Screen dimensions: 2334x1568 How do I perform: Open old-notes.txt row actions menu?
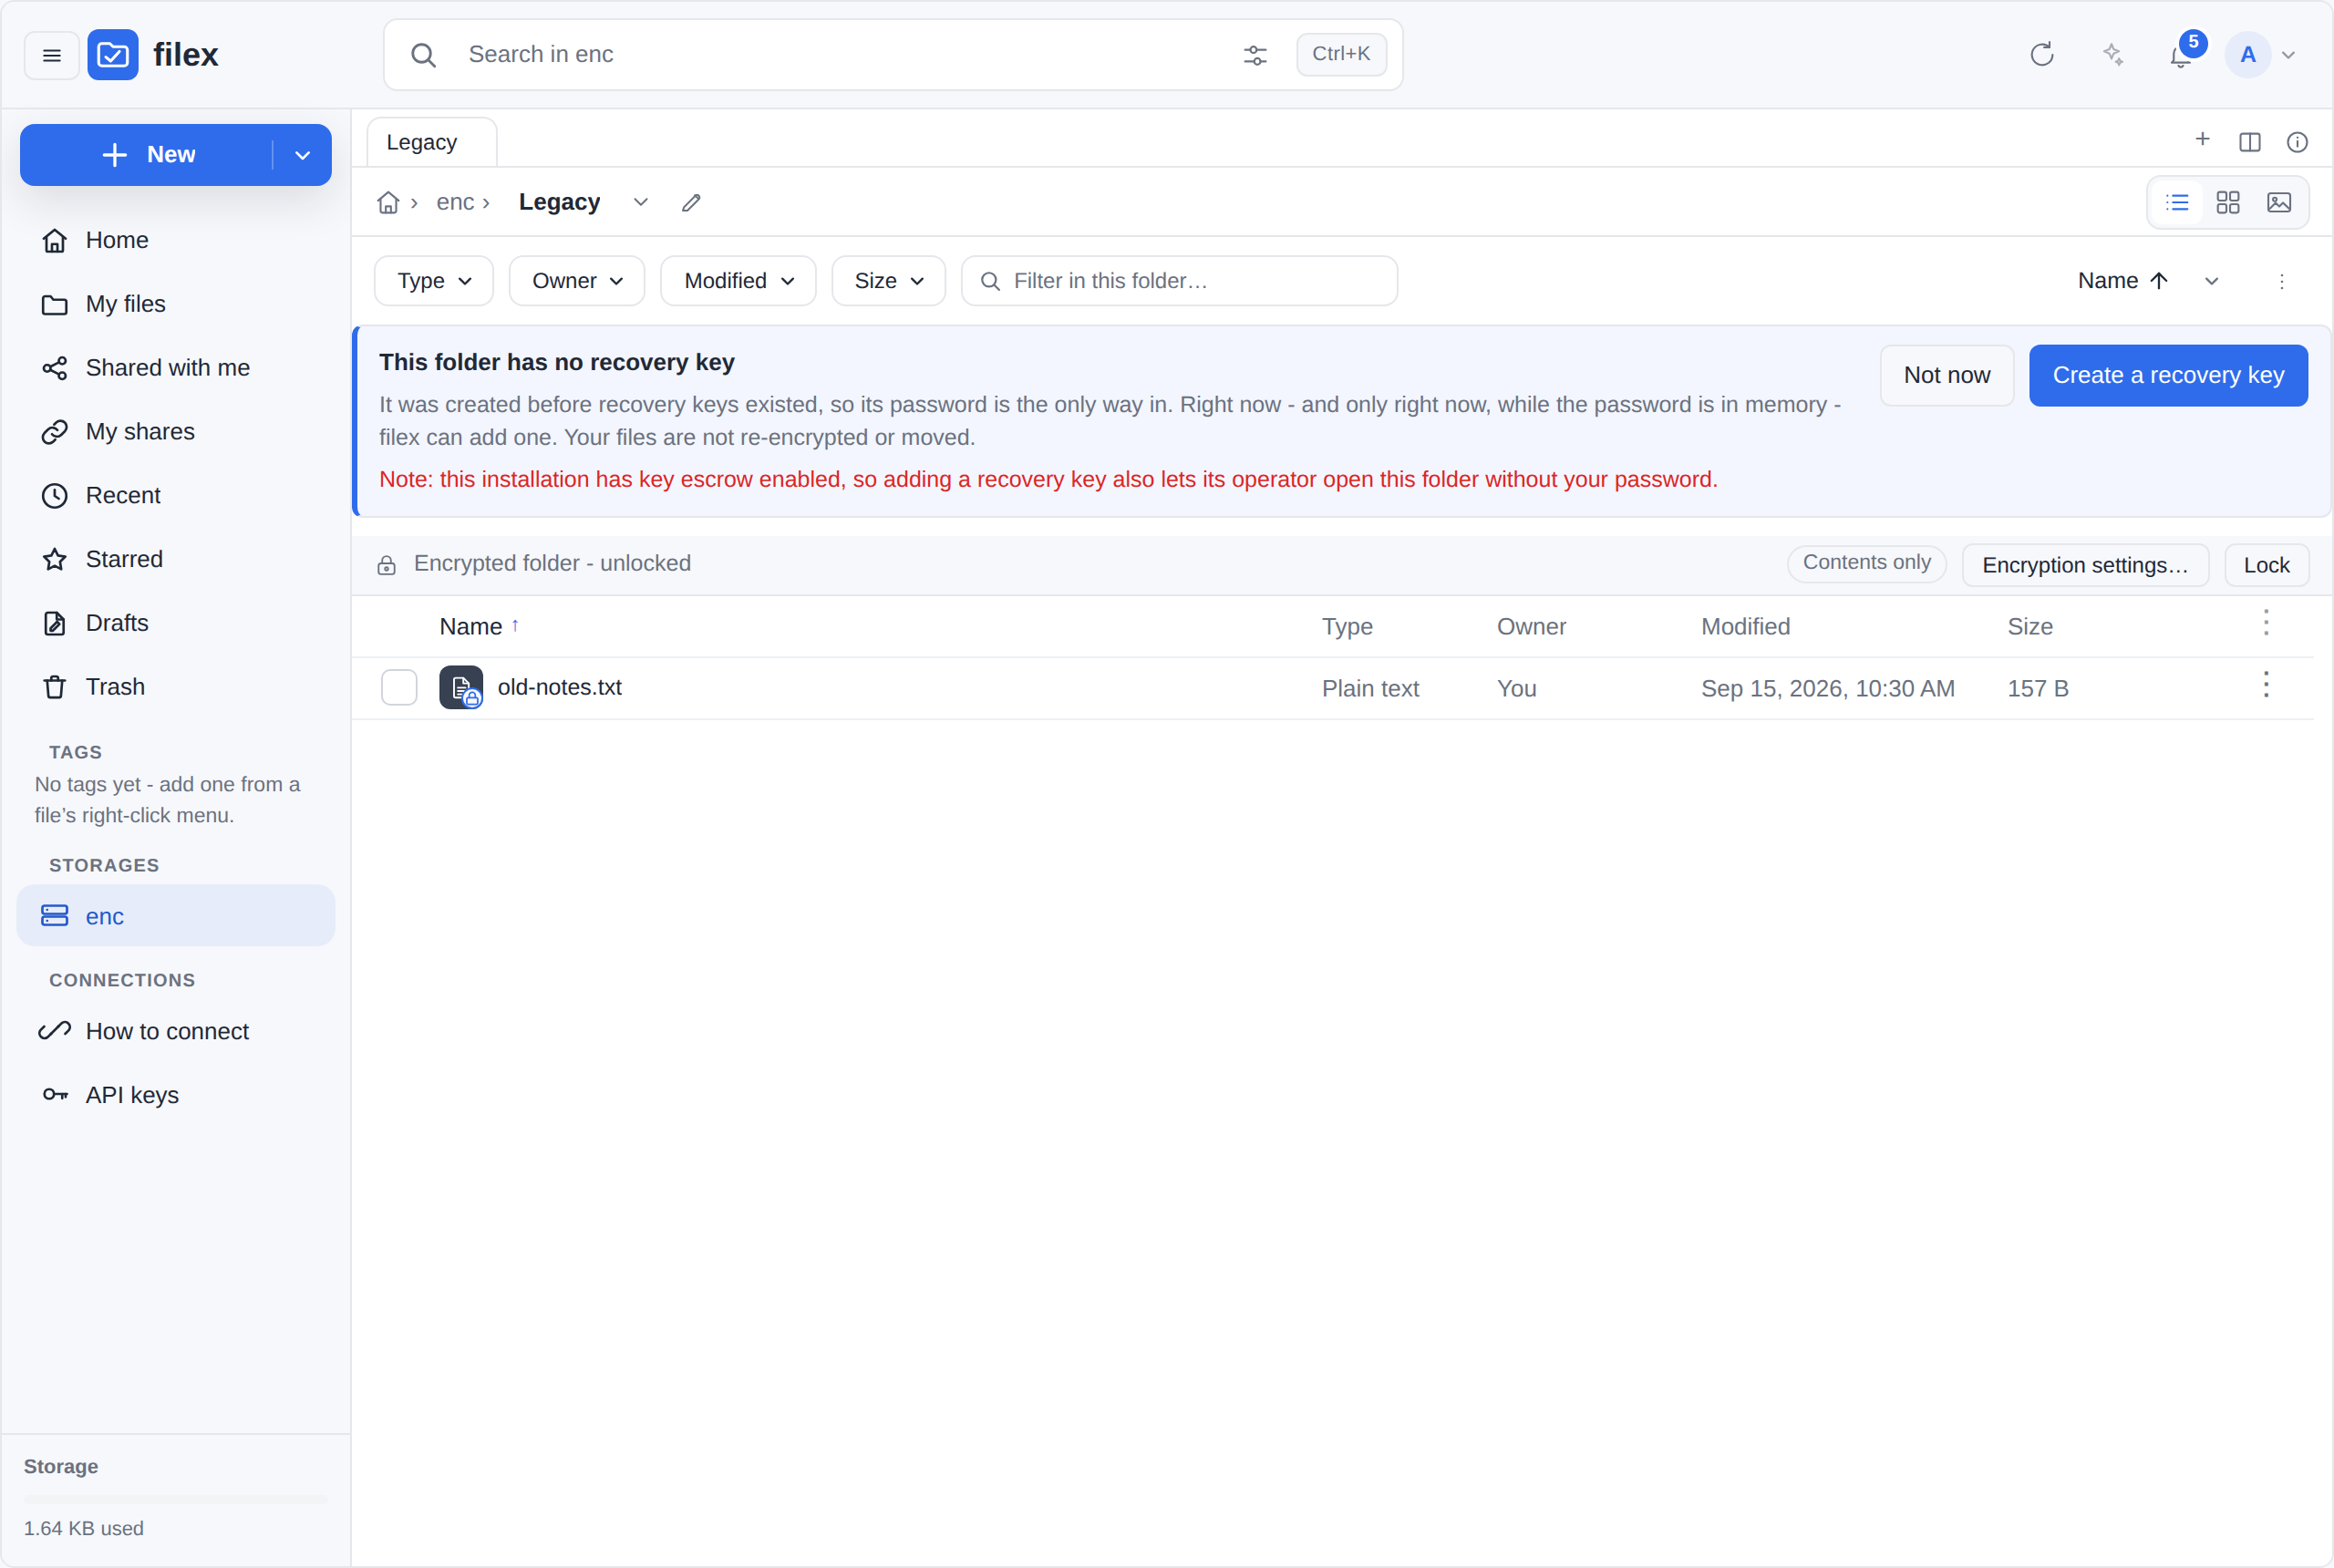[x=2266, y=685]
